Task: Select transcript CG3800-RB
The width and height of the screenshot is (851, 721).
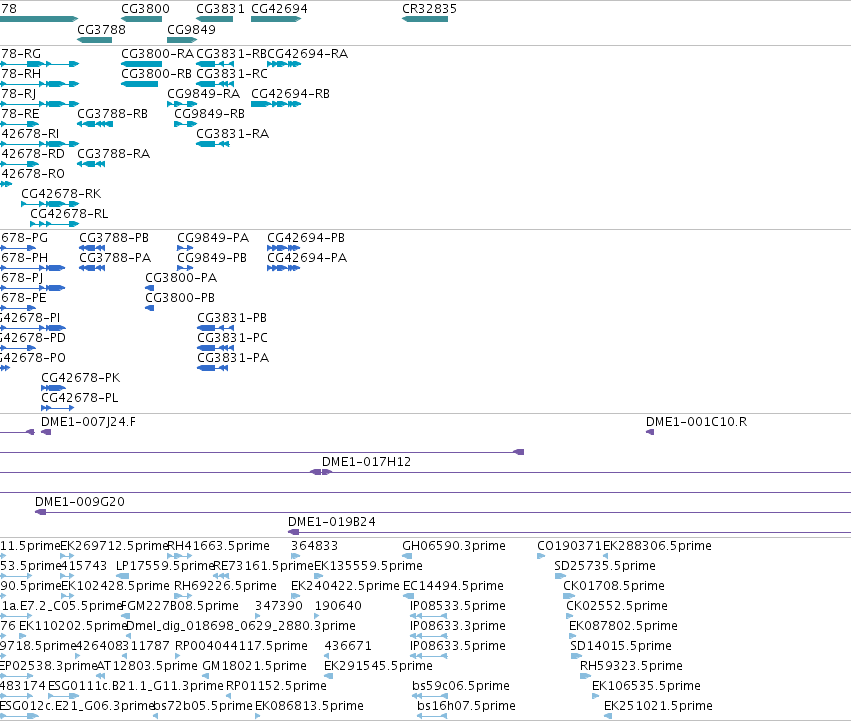Action: point(139,84)
